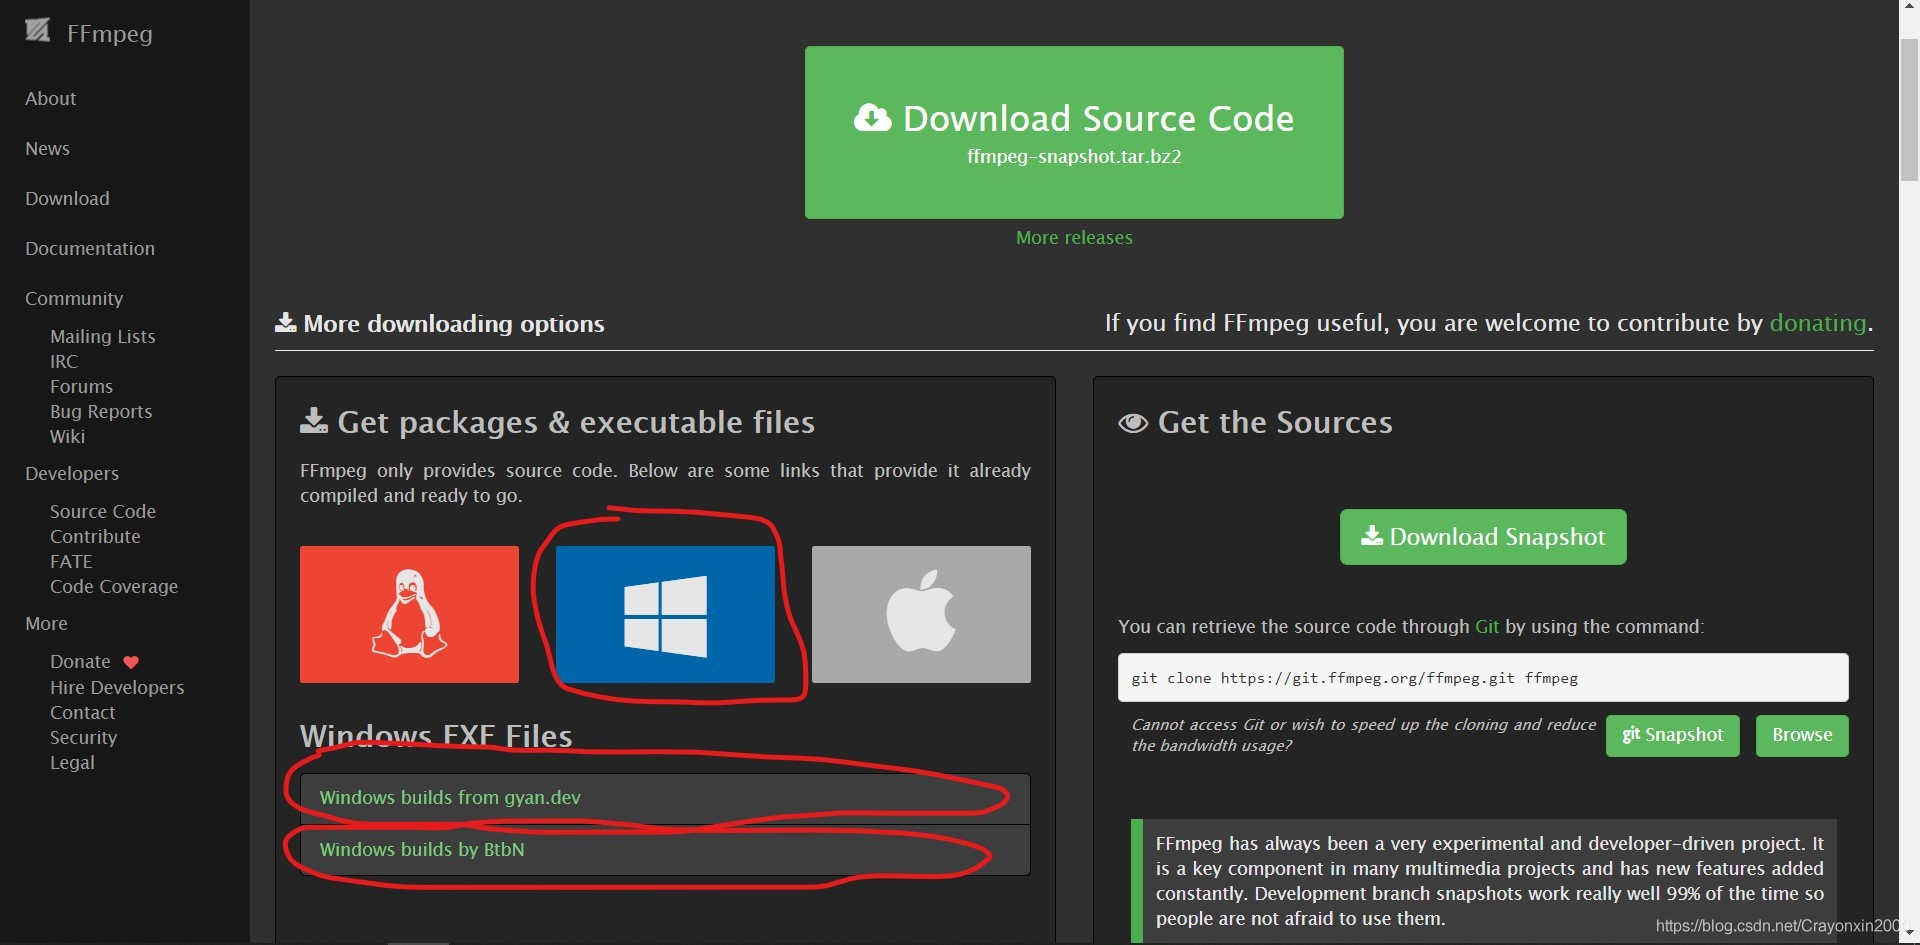Viewport: 1920px width, 945px height.
Task: Open the Wiki link
Action: pos(67,436)
